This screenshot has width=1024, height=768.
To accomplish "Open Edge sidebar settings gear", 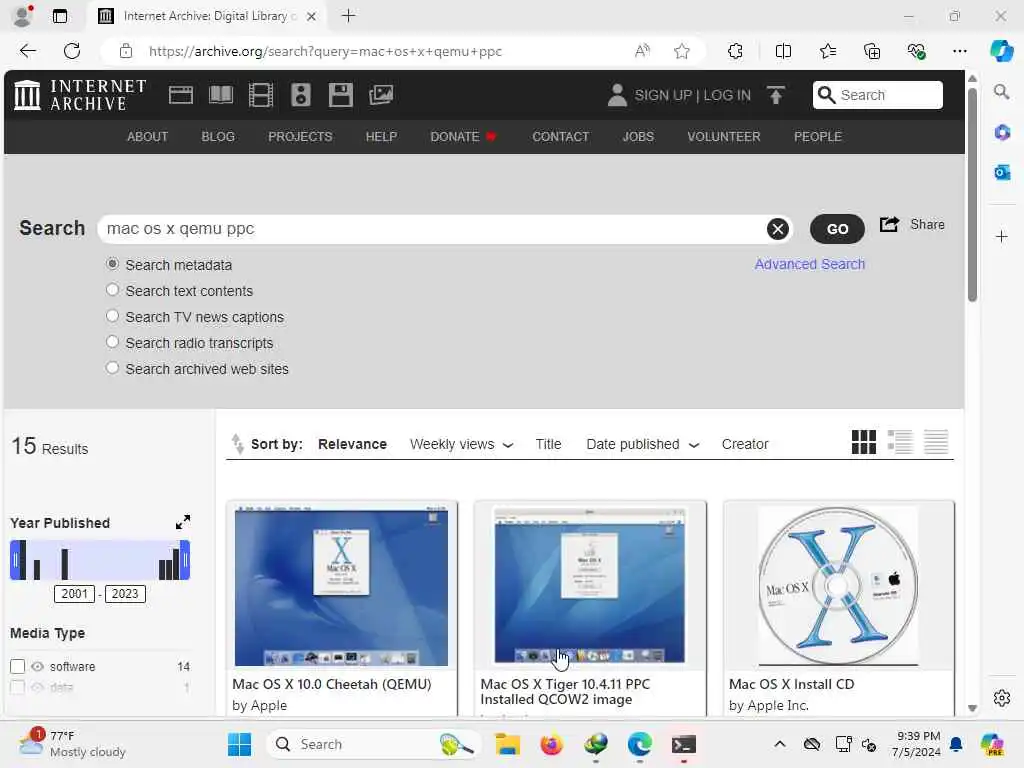I will coord(1002,698).
